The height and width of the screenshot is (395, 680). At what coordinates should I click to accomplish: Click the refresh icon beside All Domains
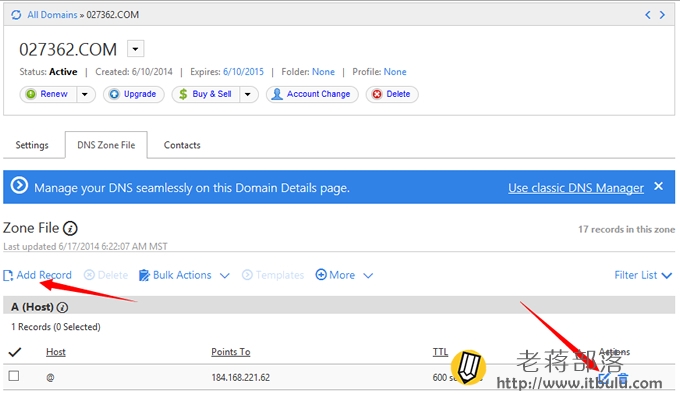(x=16, y=15)
